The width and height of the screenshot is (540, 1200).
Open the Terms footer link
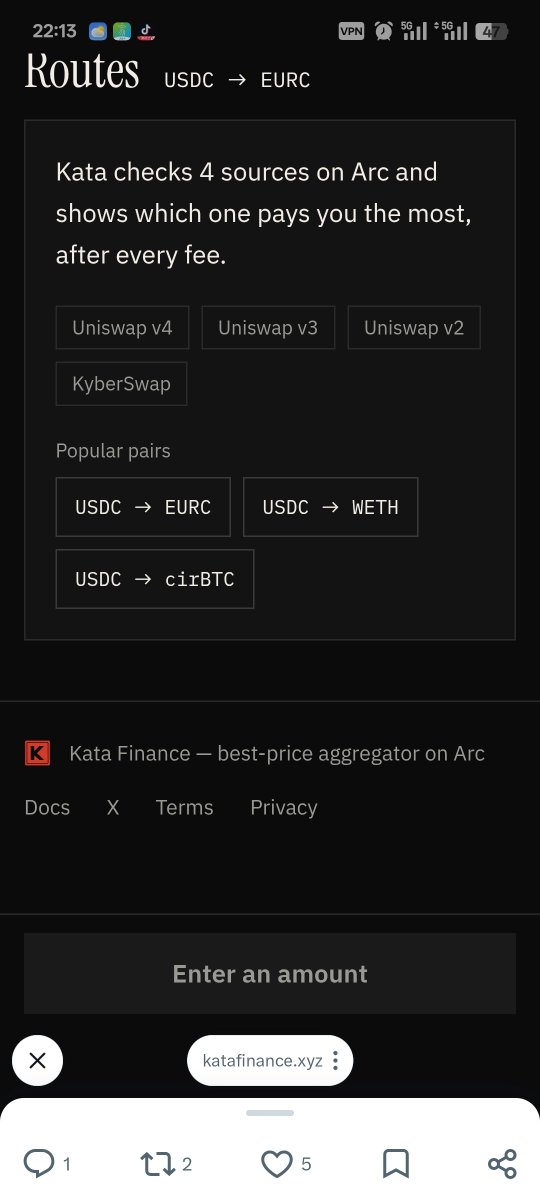point(185,808)
